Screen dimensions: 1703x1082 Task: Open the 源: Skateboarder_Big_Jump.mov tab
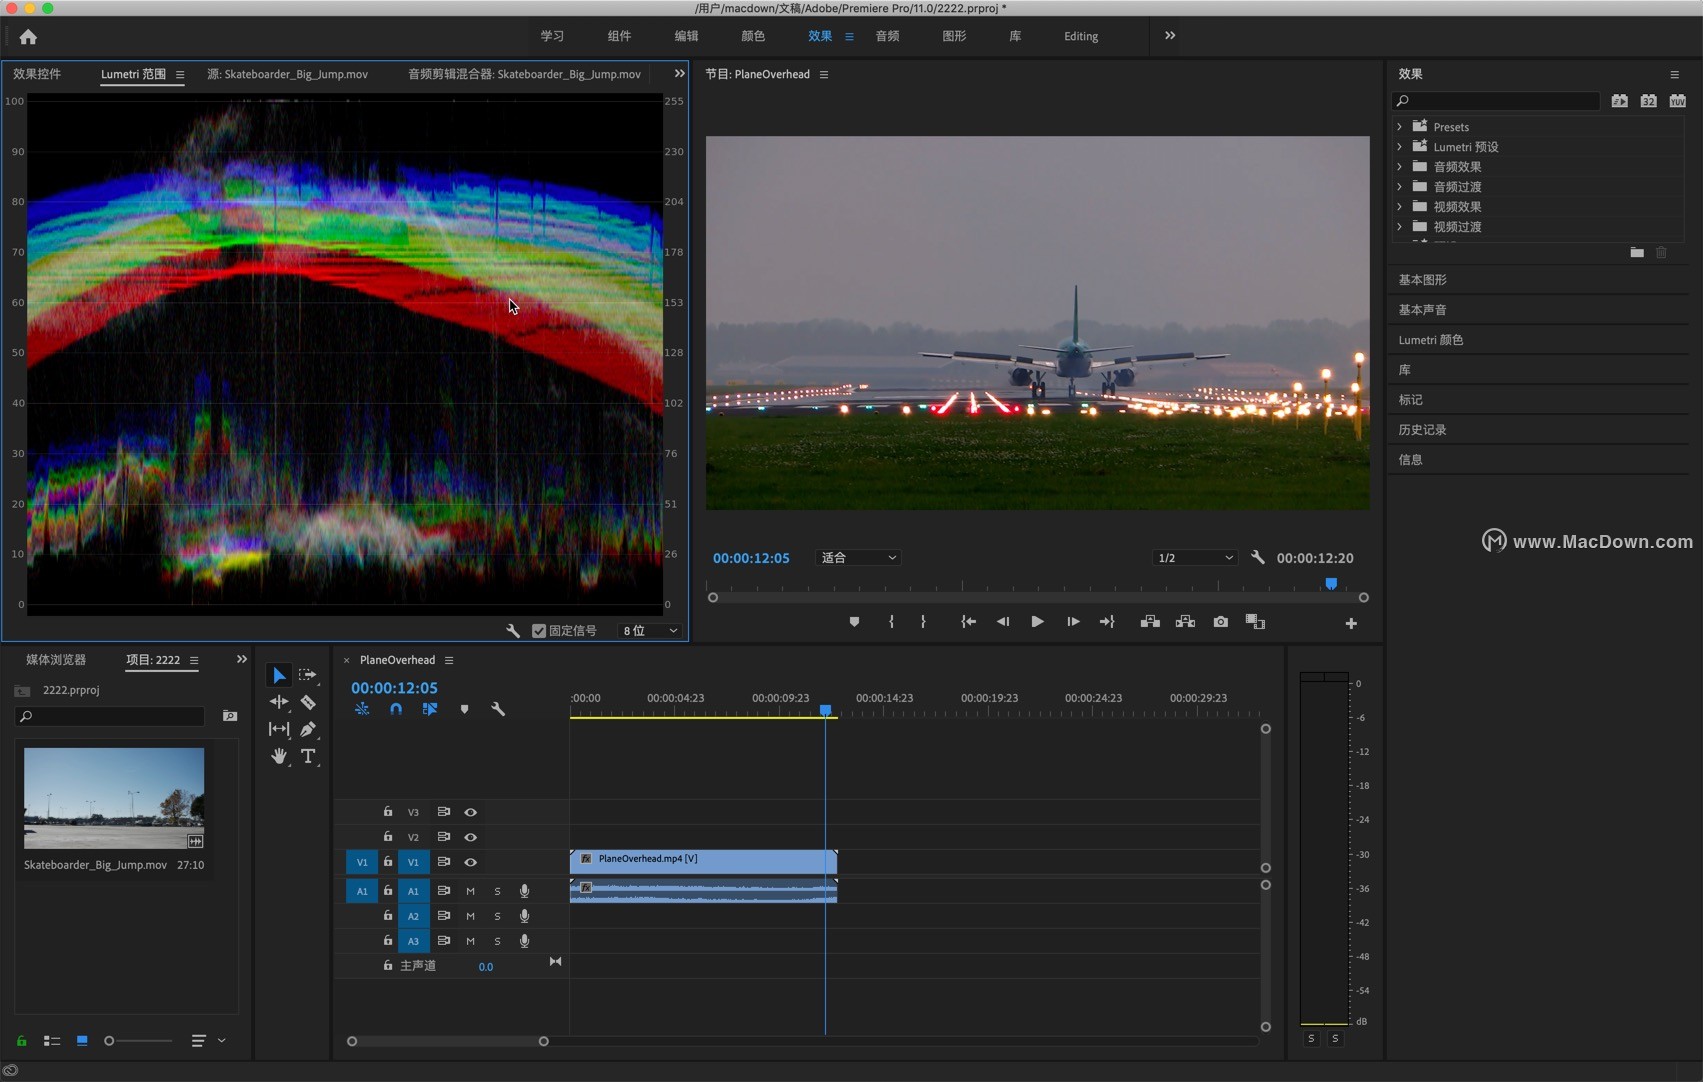(288, 74)
